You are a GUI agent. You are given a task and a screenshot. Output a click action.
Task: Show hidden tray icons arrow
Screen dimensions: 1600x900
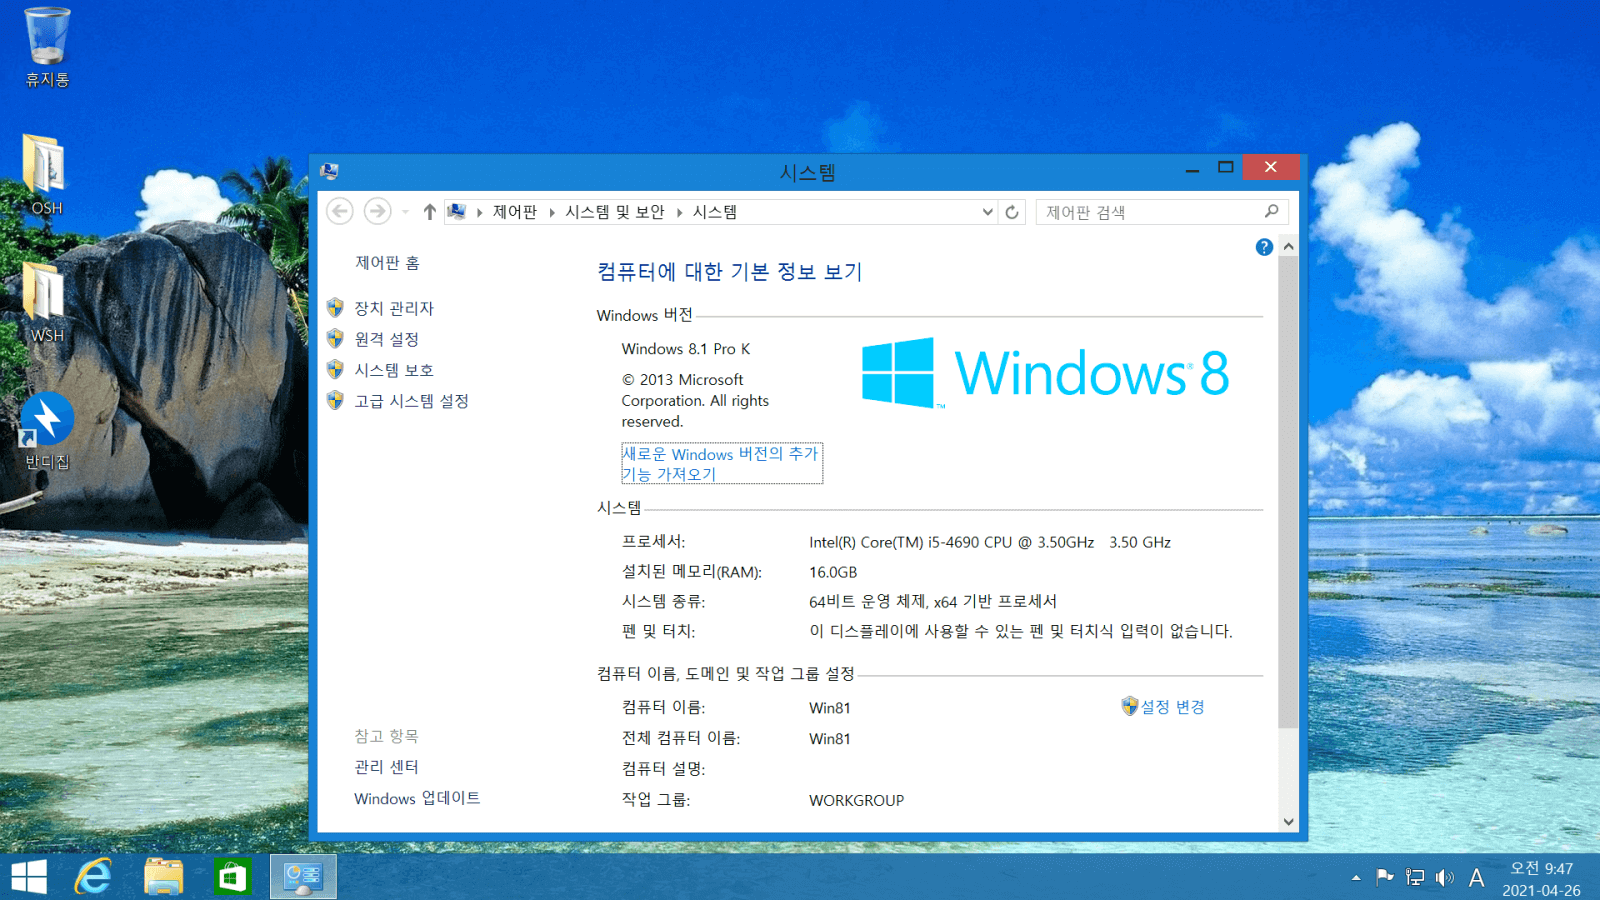tap(1356, 878)
